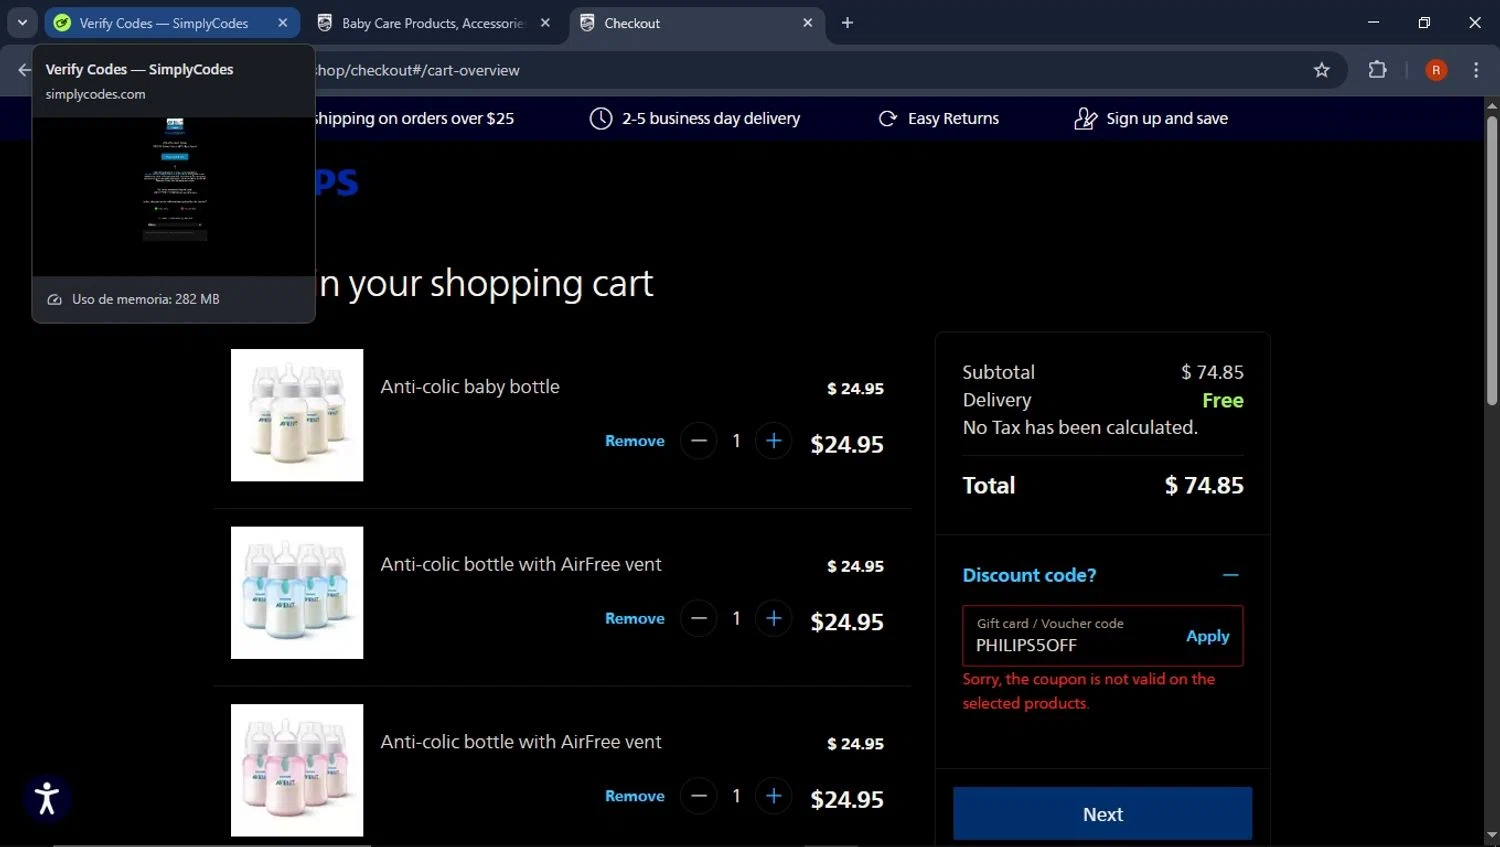Click the address bar URL
The width and height of the screenshot is (1500, 847).
pyautogui.click(x=418, y=70)
